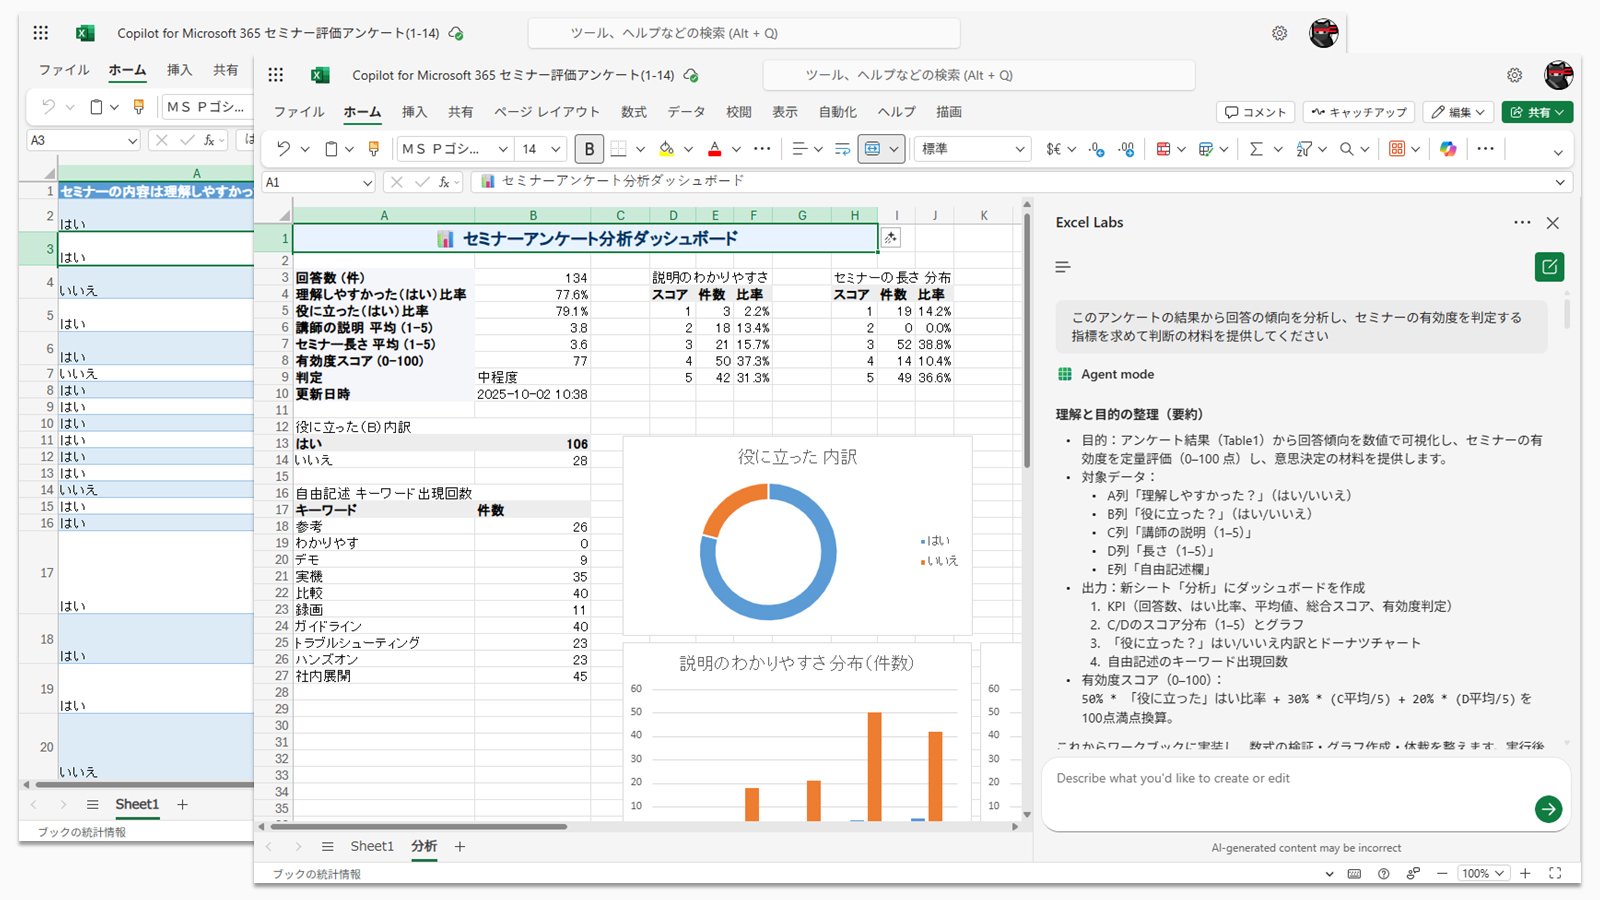Select the Sheet1 tab in the back Excel window

coord(137,804)
